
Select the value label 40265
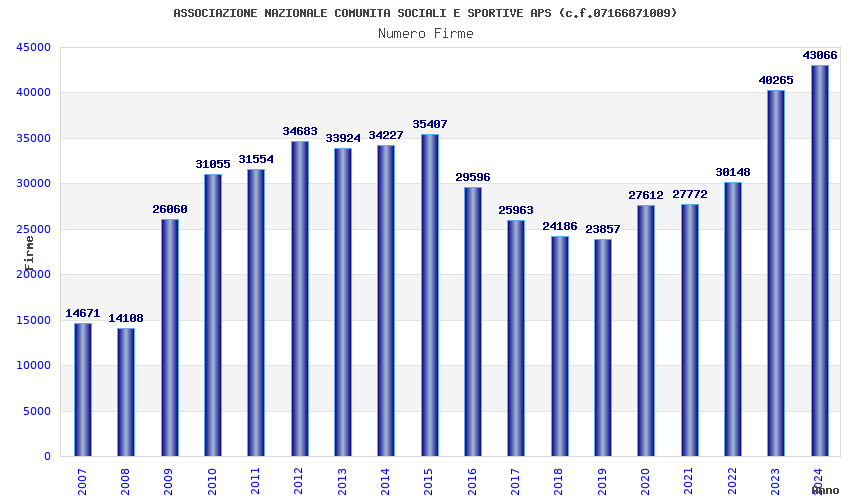tap(776, 80)
